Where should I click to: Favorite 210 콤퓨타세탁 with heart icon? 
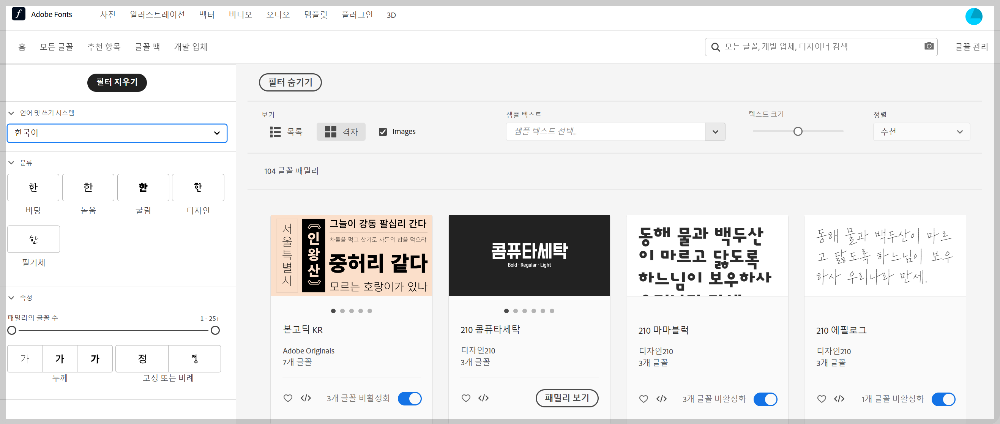click(466, 398)
